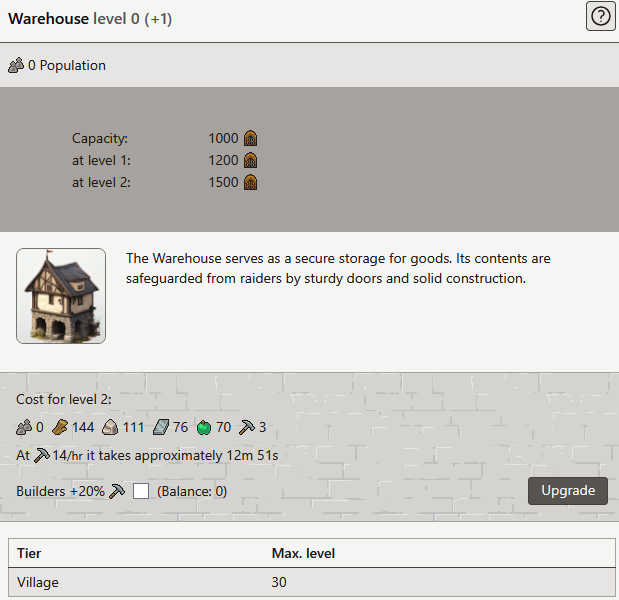
Task: Click the hammer icon after Builders +20%
Action: (x=118, y=491)
